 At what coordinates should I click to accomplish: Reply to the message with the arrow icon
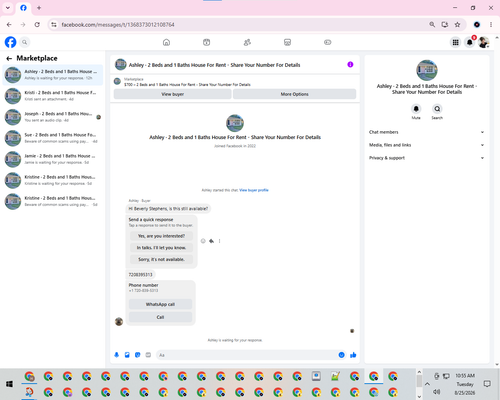(x=211, y=241)
